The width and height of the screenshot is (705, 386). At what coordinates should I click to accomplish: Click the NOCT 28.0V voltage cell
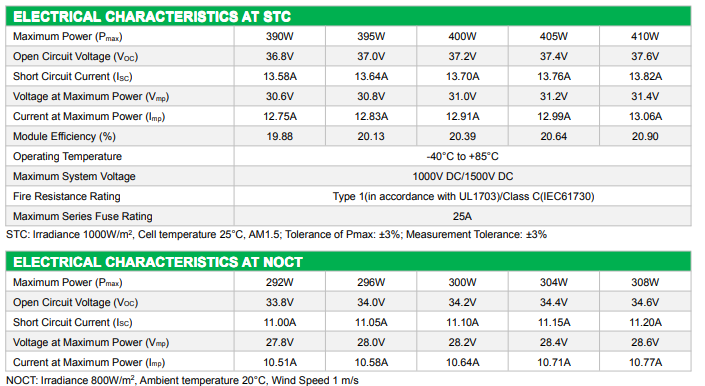pyautogui.click(x=371, y=342)
